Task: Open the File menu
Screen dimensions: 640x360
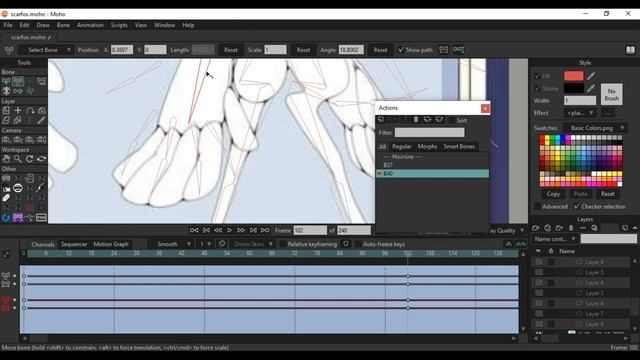Action: tap(8, 25)
